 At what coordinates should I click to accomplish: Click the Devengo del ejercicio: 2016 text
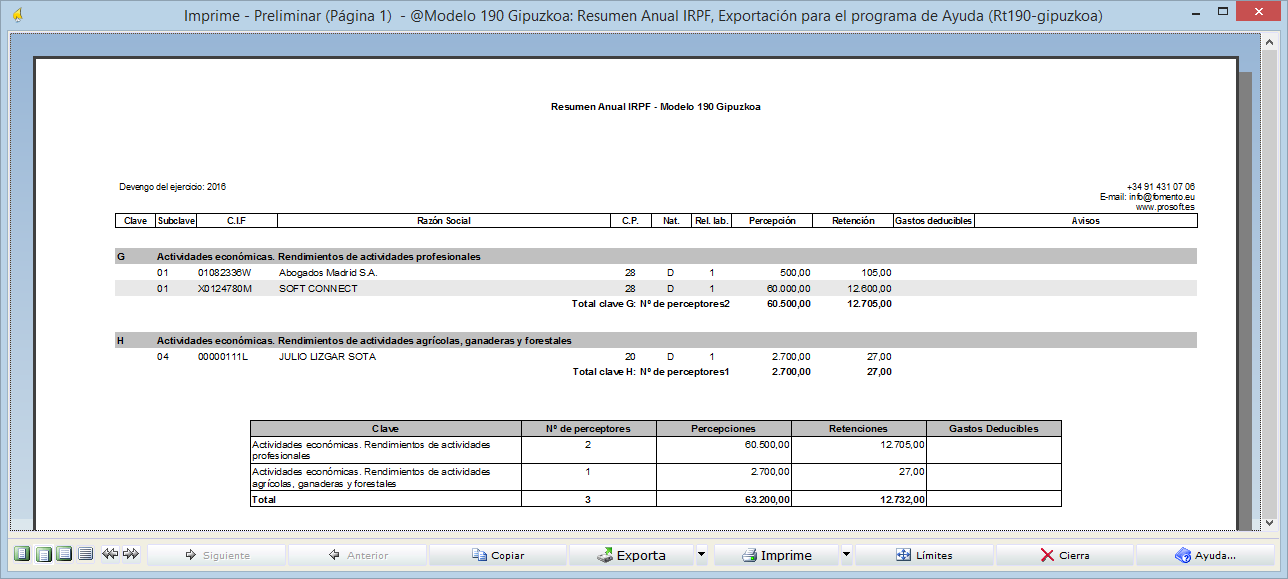[172, 187]
